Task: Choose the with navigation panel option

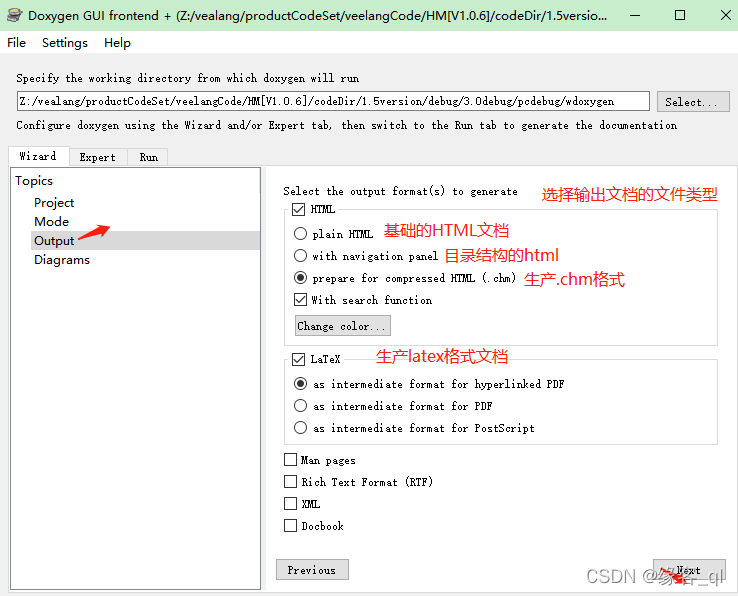Action: point(300,256)
